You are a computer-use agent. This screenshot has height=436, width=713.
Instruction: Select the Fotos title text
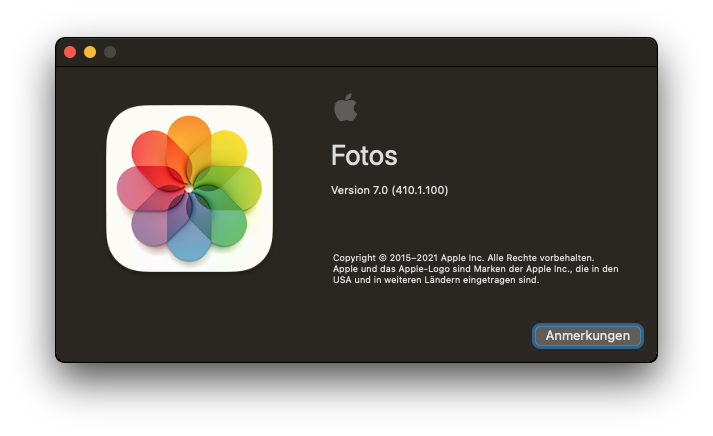tap(364, 155)
